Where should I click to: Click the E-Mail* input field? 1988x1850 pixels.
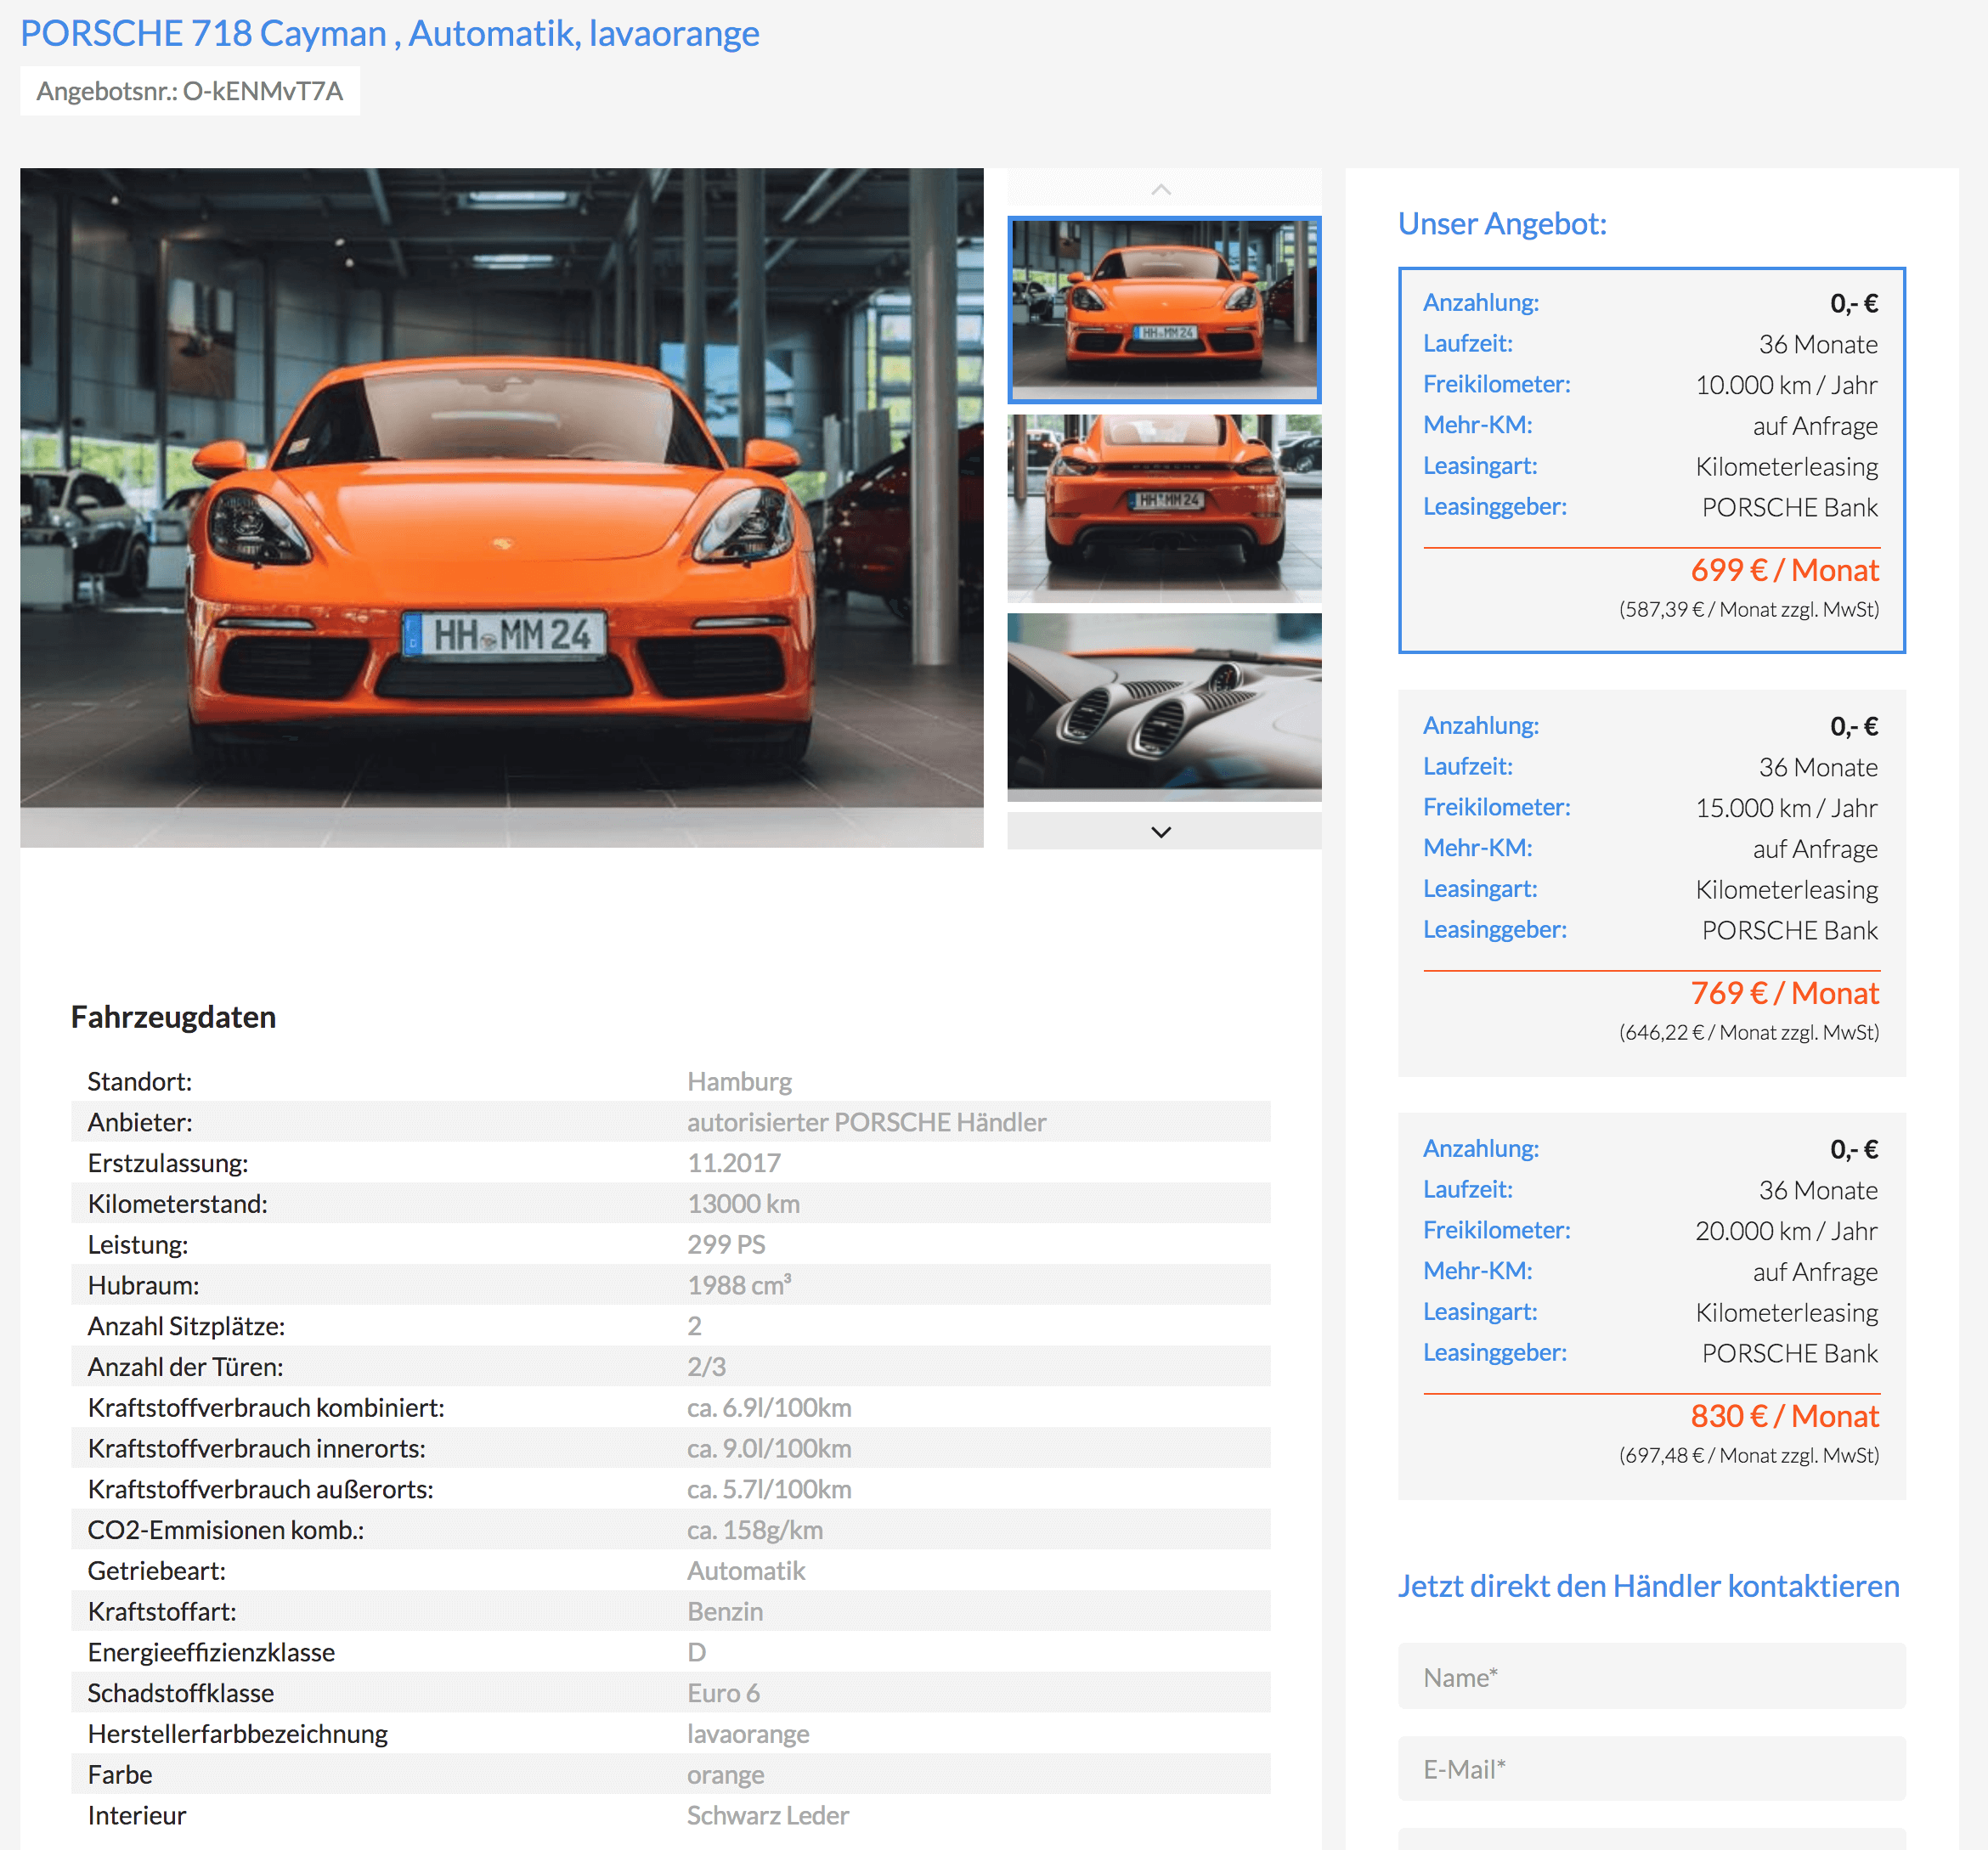coord(1652,1768)
